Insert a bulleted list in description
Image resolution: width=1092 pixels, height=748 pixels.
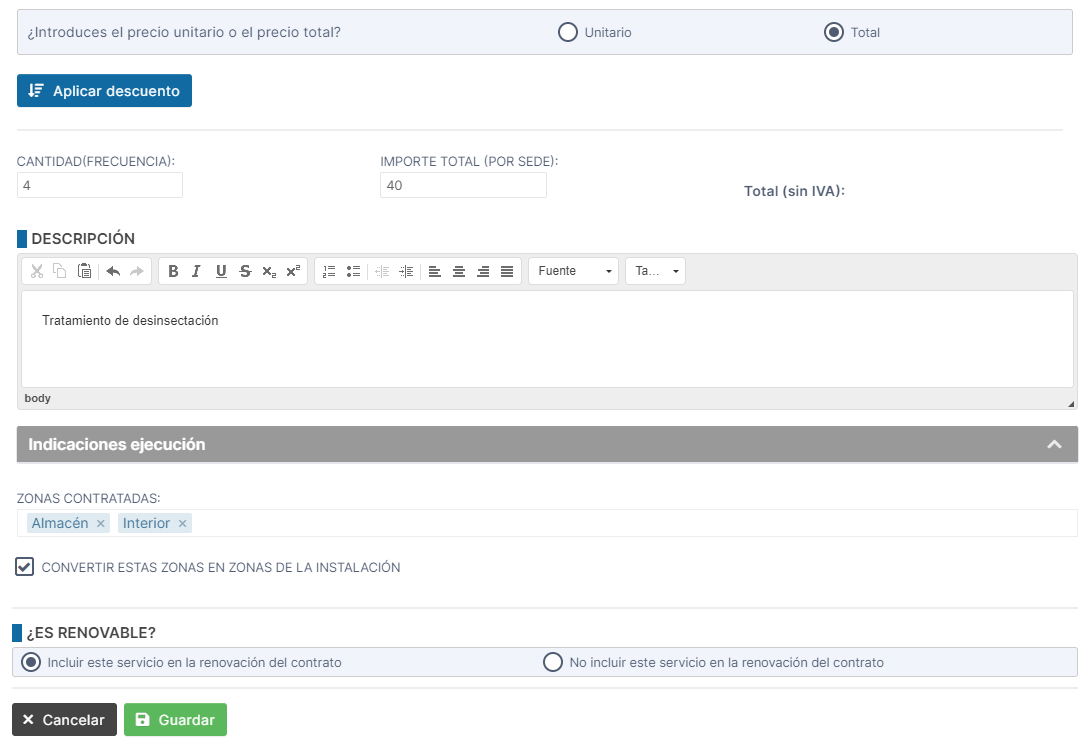[x=353, y=271]
